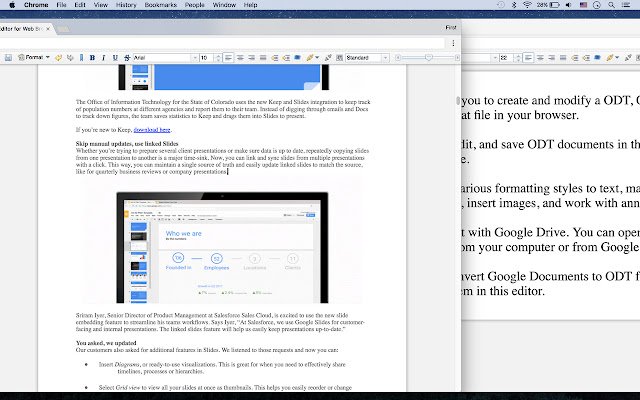640x400 pixels.
Task: Toggle Italic formatting in the front editor
Action: (x=104, y=58)
